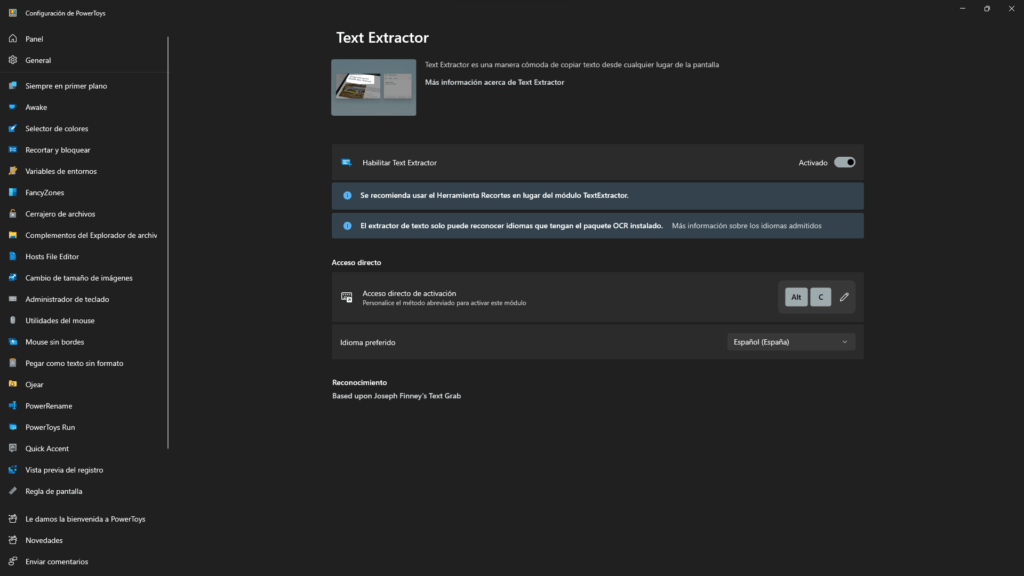Click the Awake coffee cup icon
This screenshot has height=576, width=1024.
pos(13,107)
